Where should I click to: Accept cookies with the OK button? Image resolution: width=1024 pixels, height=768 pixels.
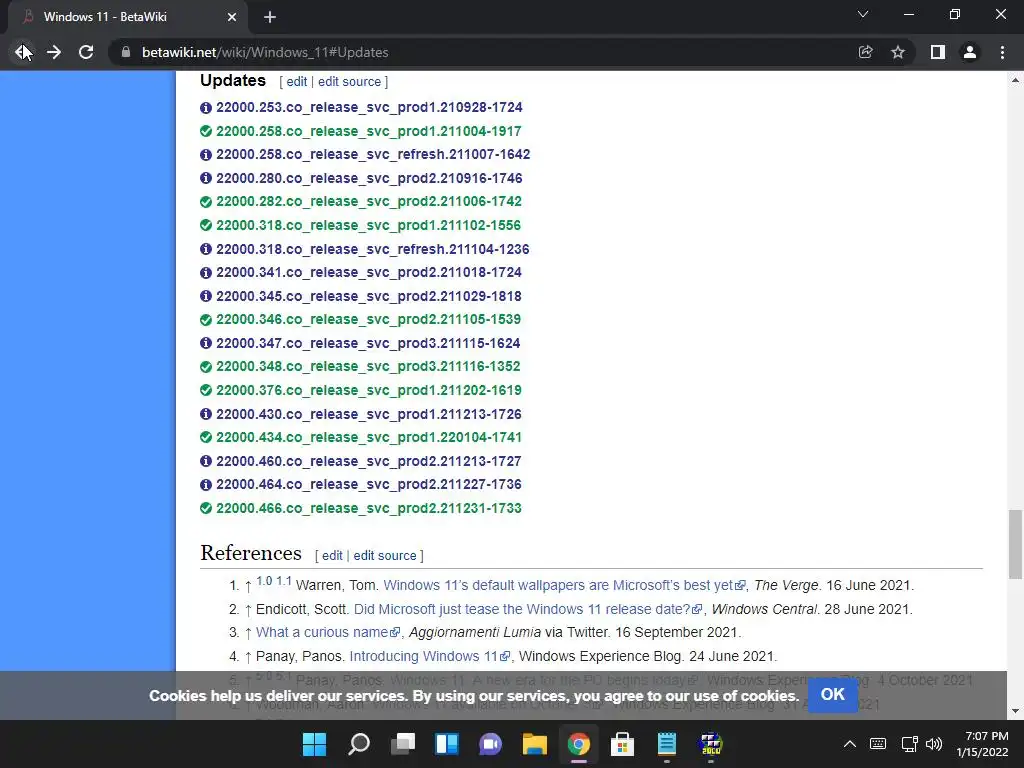coord(833,694)
